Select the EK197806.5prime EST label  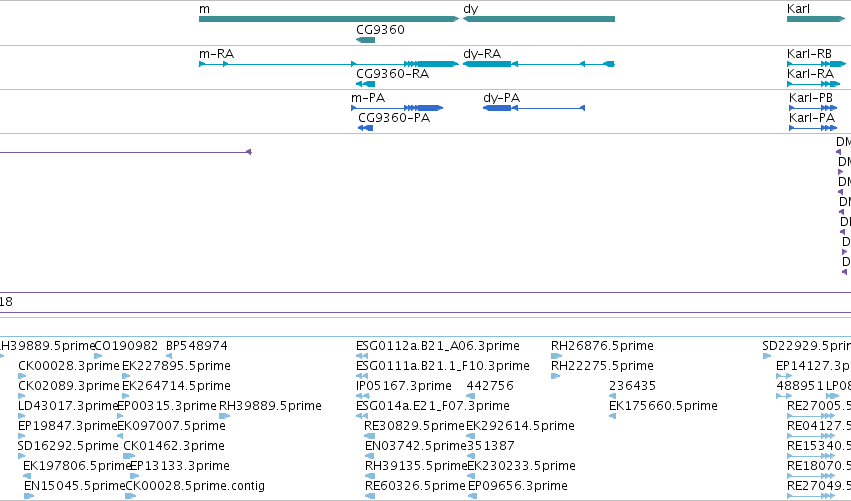coord(77,466)
